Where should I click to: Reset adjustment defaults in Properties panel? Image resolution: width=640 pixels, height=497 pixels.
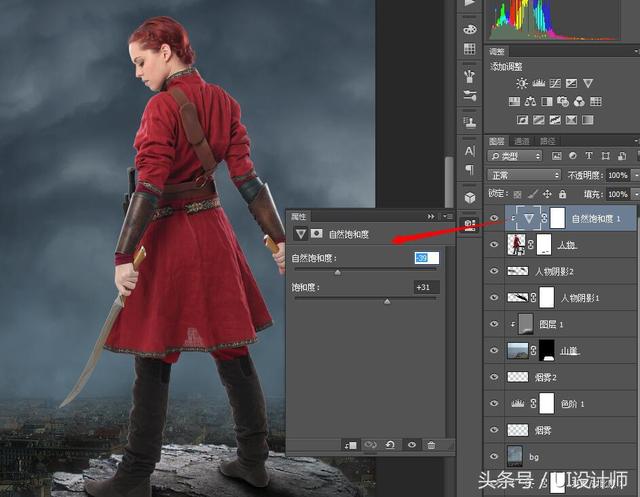(x=390, y=445)
